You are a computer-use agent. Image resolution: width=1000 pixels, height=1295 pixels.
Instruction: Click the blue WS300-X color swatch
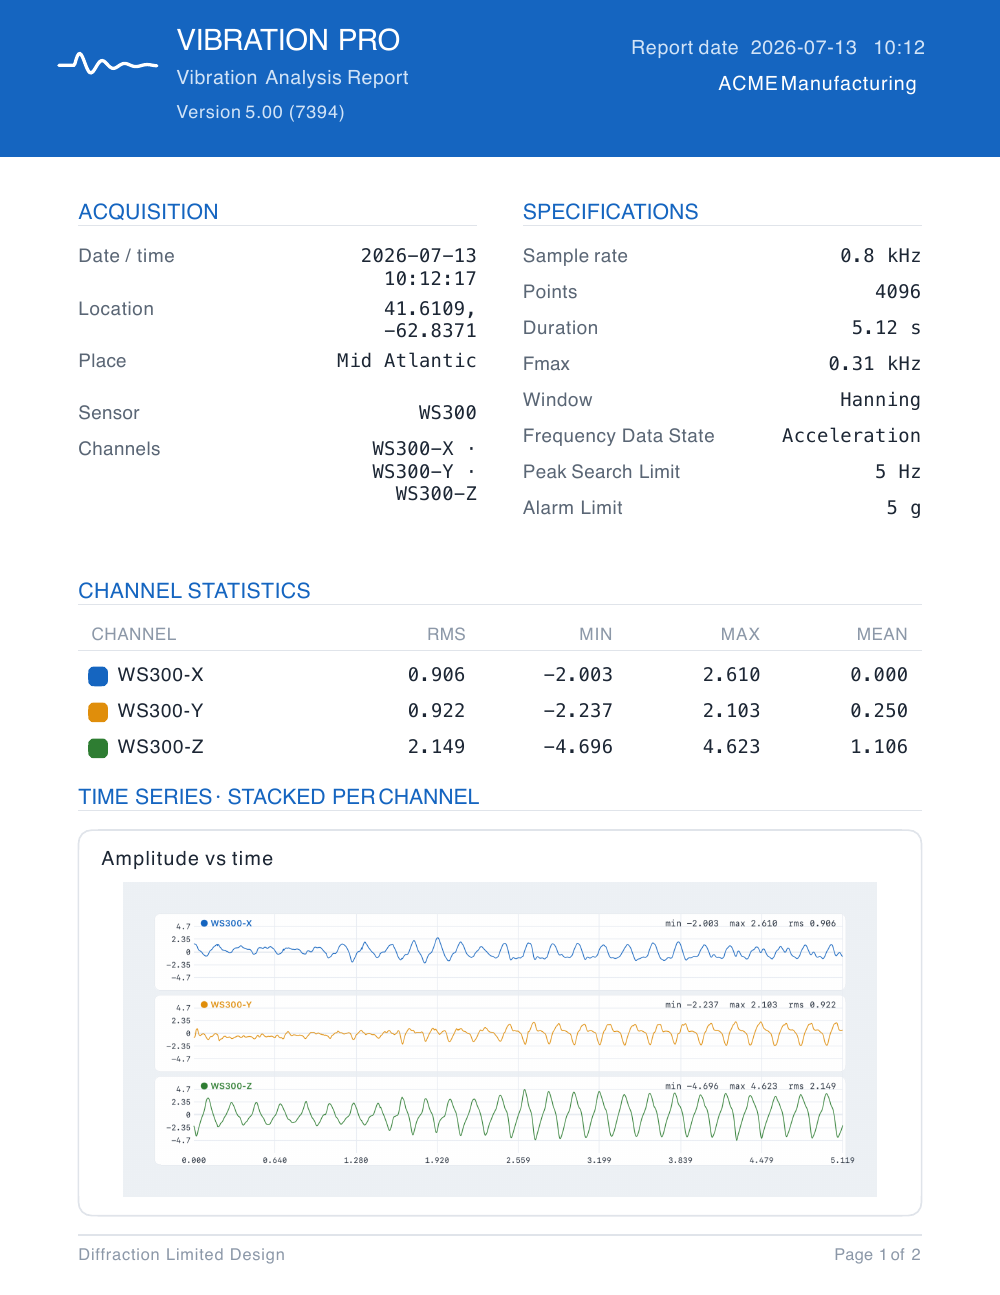98,676
